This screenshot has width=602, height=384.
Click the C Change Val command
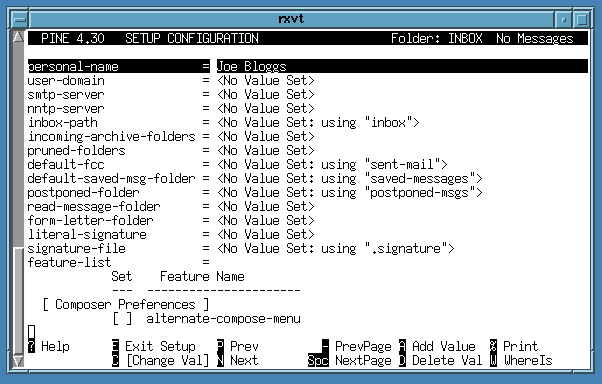[161, 361]
